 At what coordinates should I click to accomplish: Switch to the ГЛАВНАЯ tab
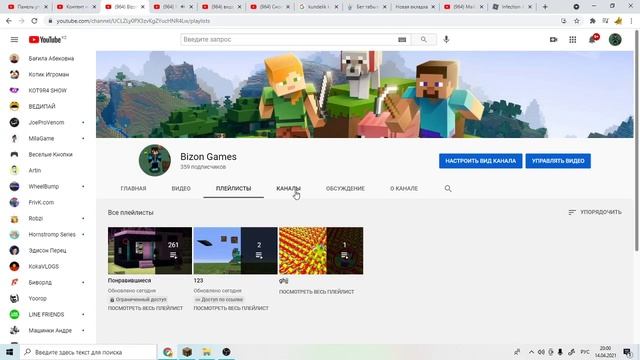[x=133, y=189]
